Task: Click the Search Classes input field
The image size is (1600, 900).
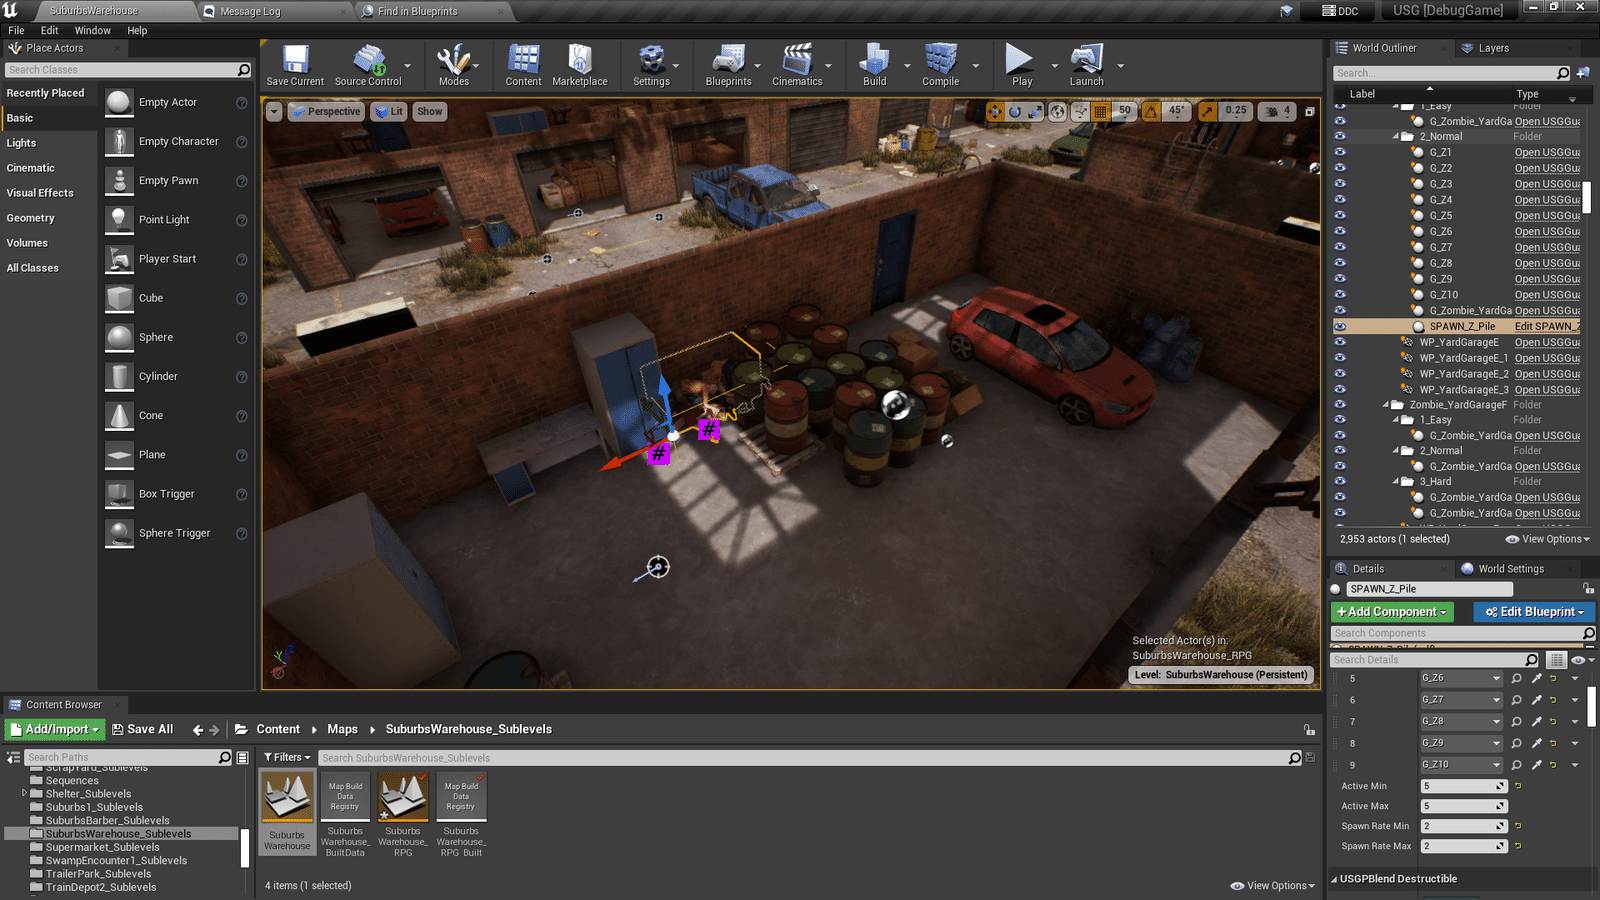Action: coord(128,70)
